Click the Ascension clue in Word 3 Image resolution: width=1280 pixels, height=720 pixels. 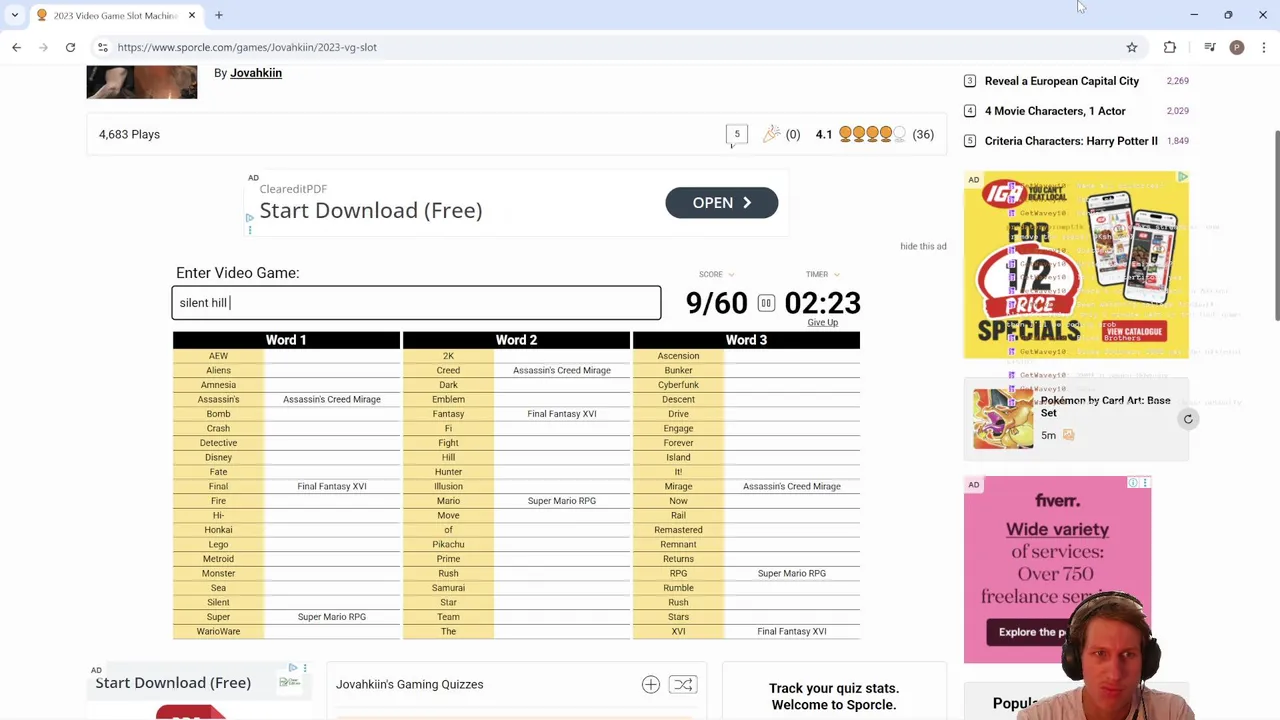click(x=678, y=356)
